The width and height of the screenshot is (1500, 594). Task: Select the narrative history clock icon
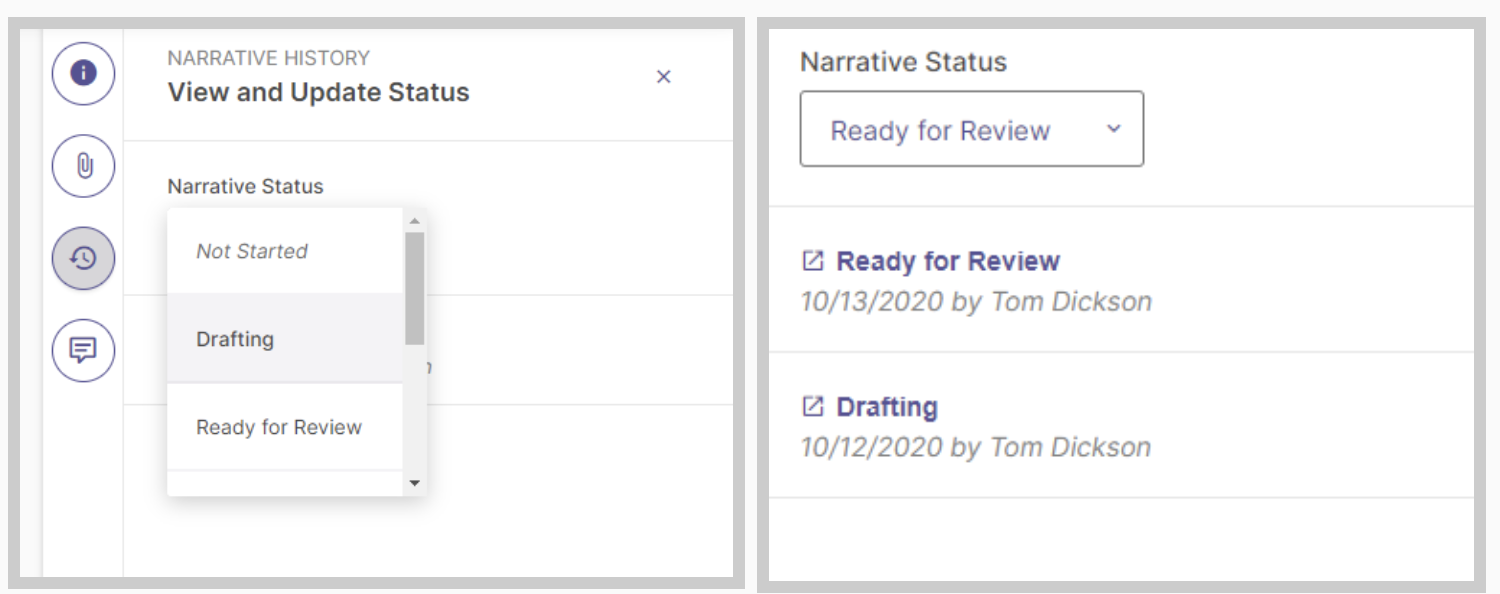83,258
